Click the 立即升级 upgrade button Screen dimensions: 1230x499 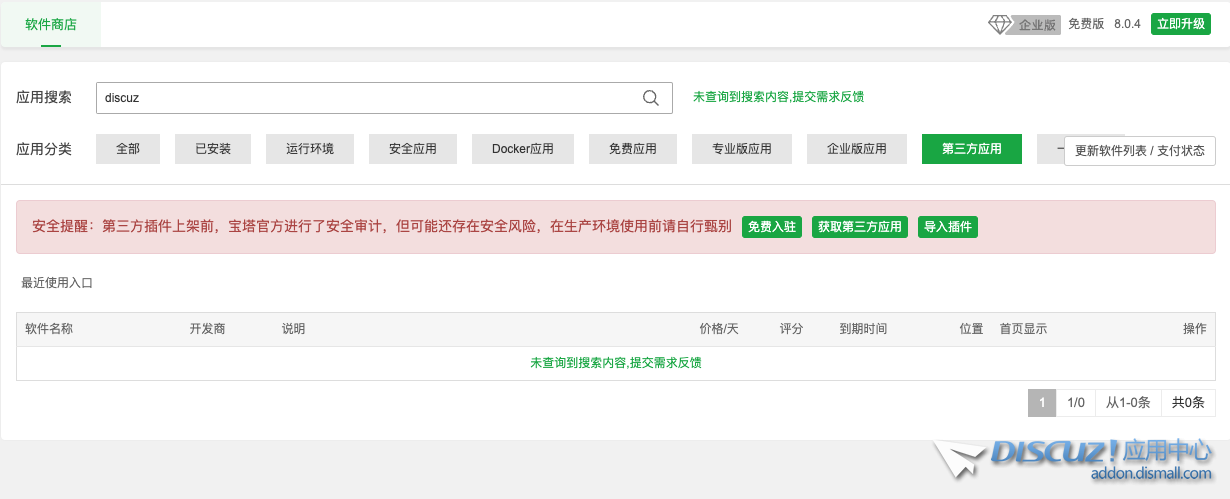[1180, 24]
